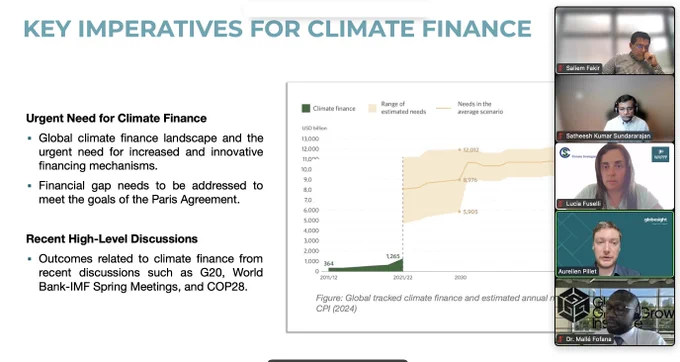This screenshot has width=680, height=362.
Task: Click the cube logo in Dr. Mallé Fofana's tile
Action: click(x=573, y=305)
